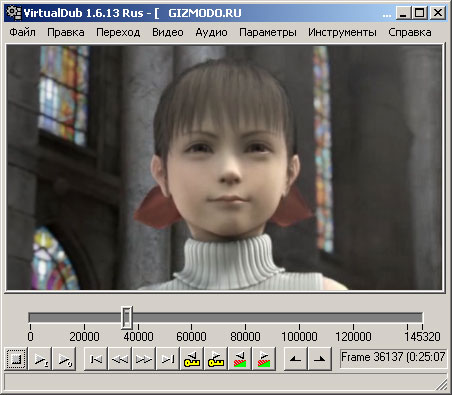Play the input video preview

pos(40,359)
